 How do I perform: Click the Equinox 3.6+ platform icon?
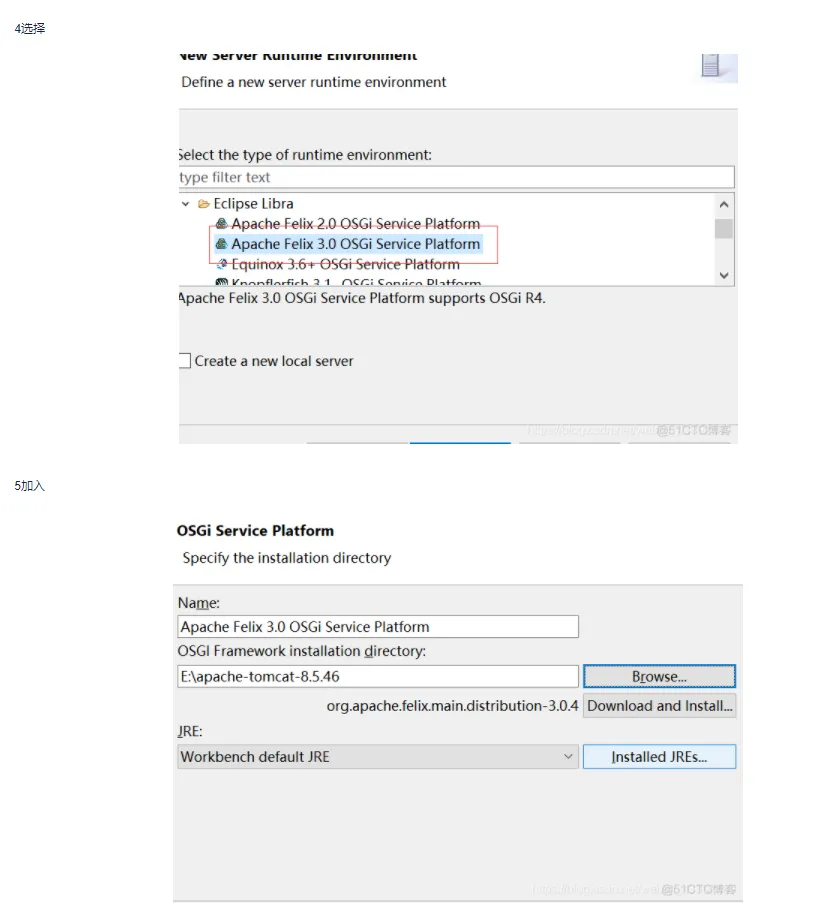coord(222,265)
